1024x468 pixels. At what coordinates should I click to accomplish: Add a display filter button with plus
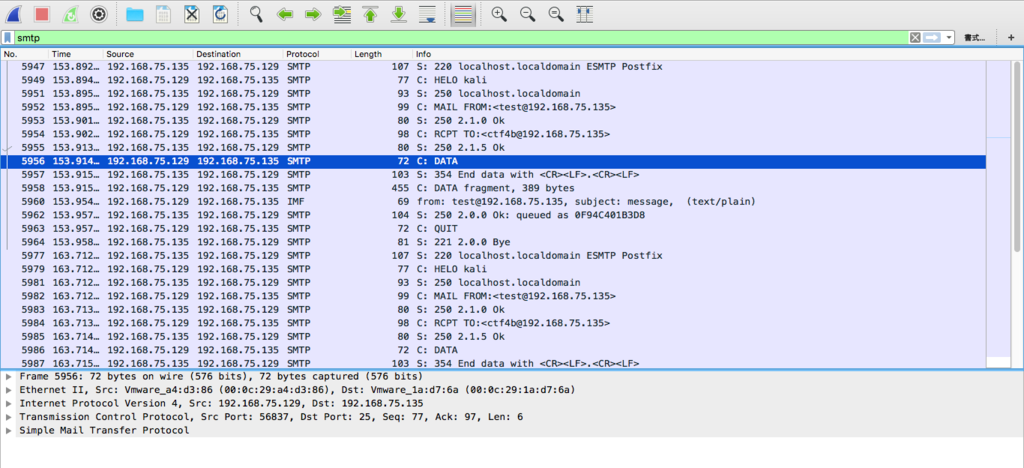coord(1011,38)
